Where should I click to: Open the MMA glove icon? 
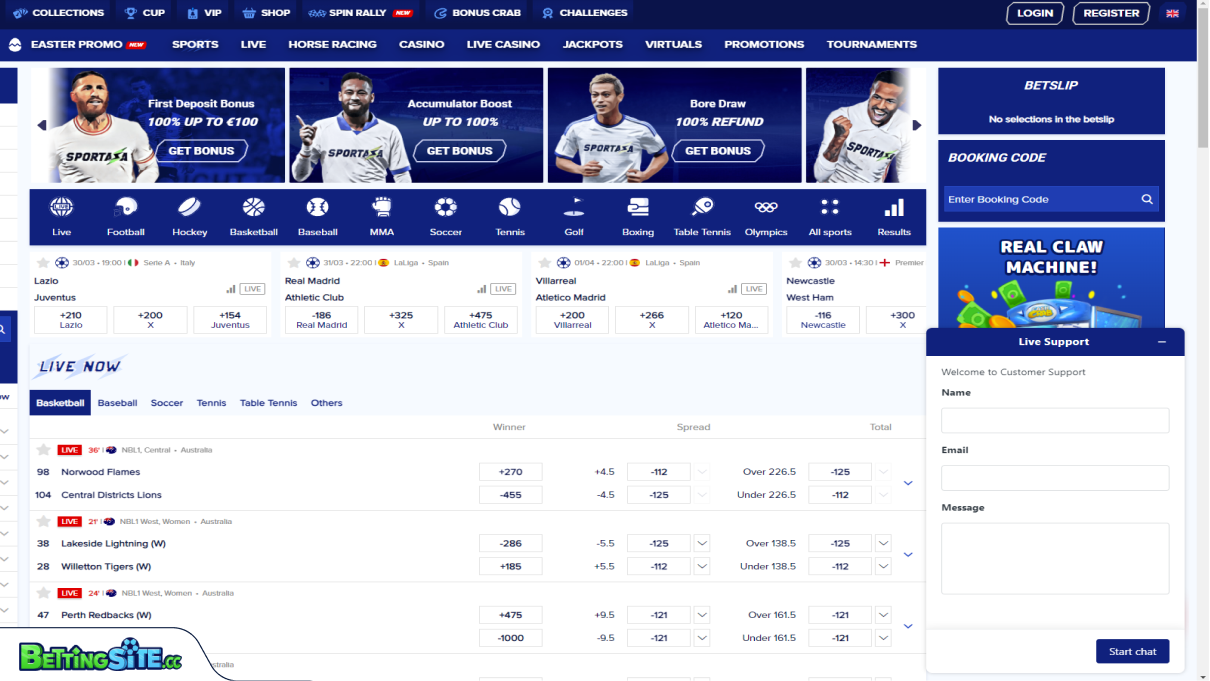(382, 207)
